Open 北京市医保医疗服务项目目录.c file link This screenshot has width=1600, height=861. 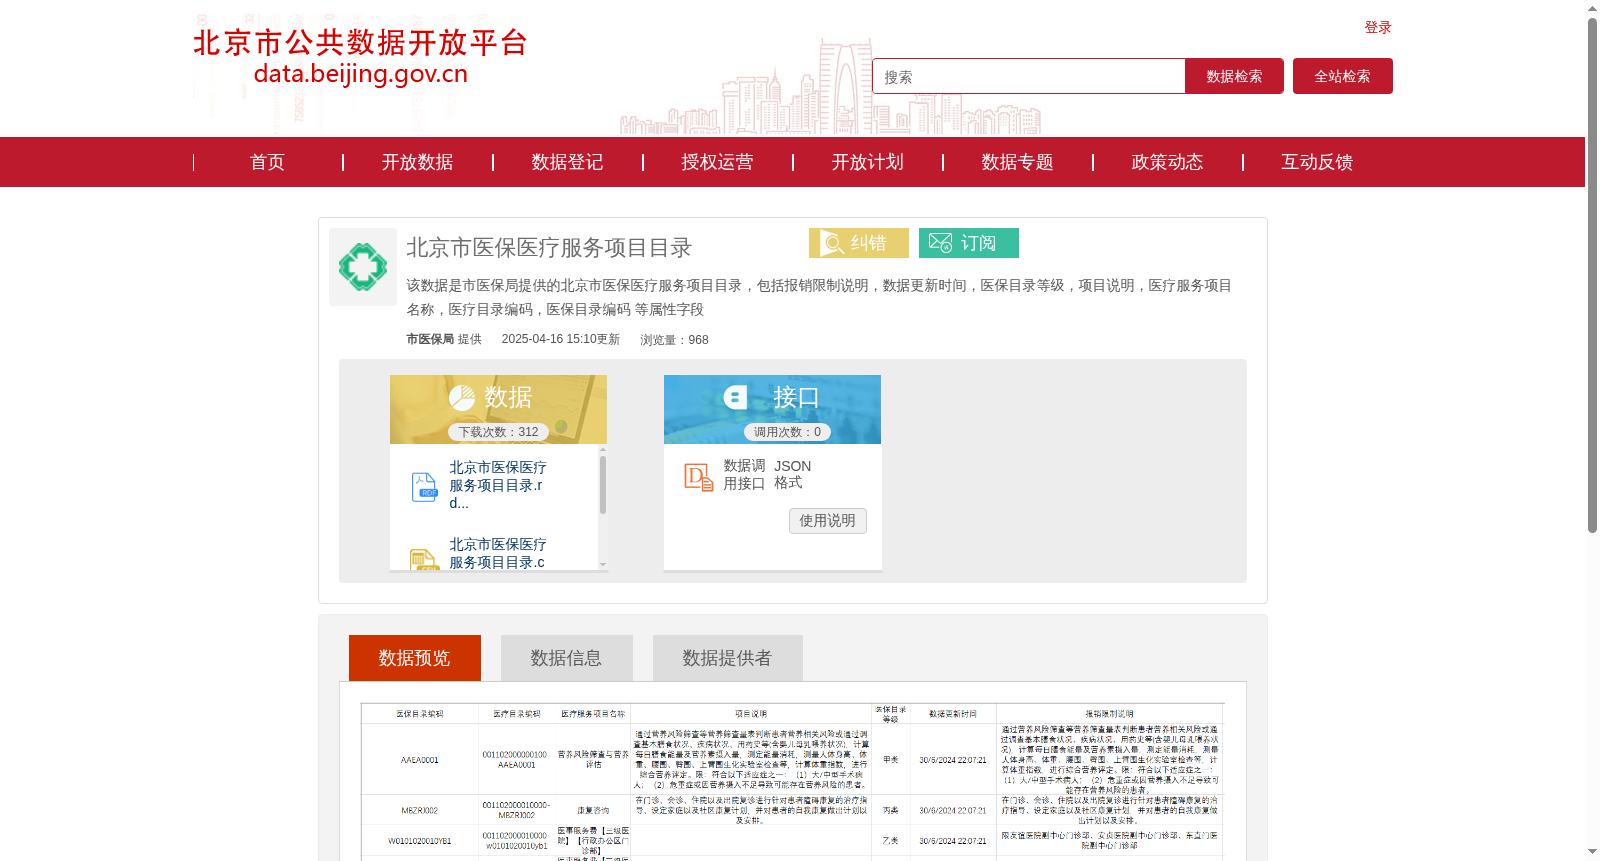coord(498,553)
